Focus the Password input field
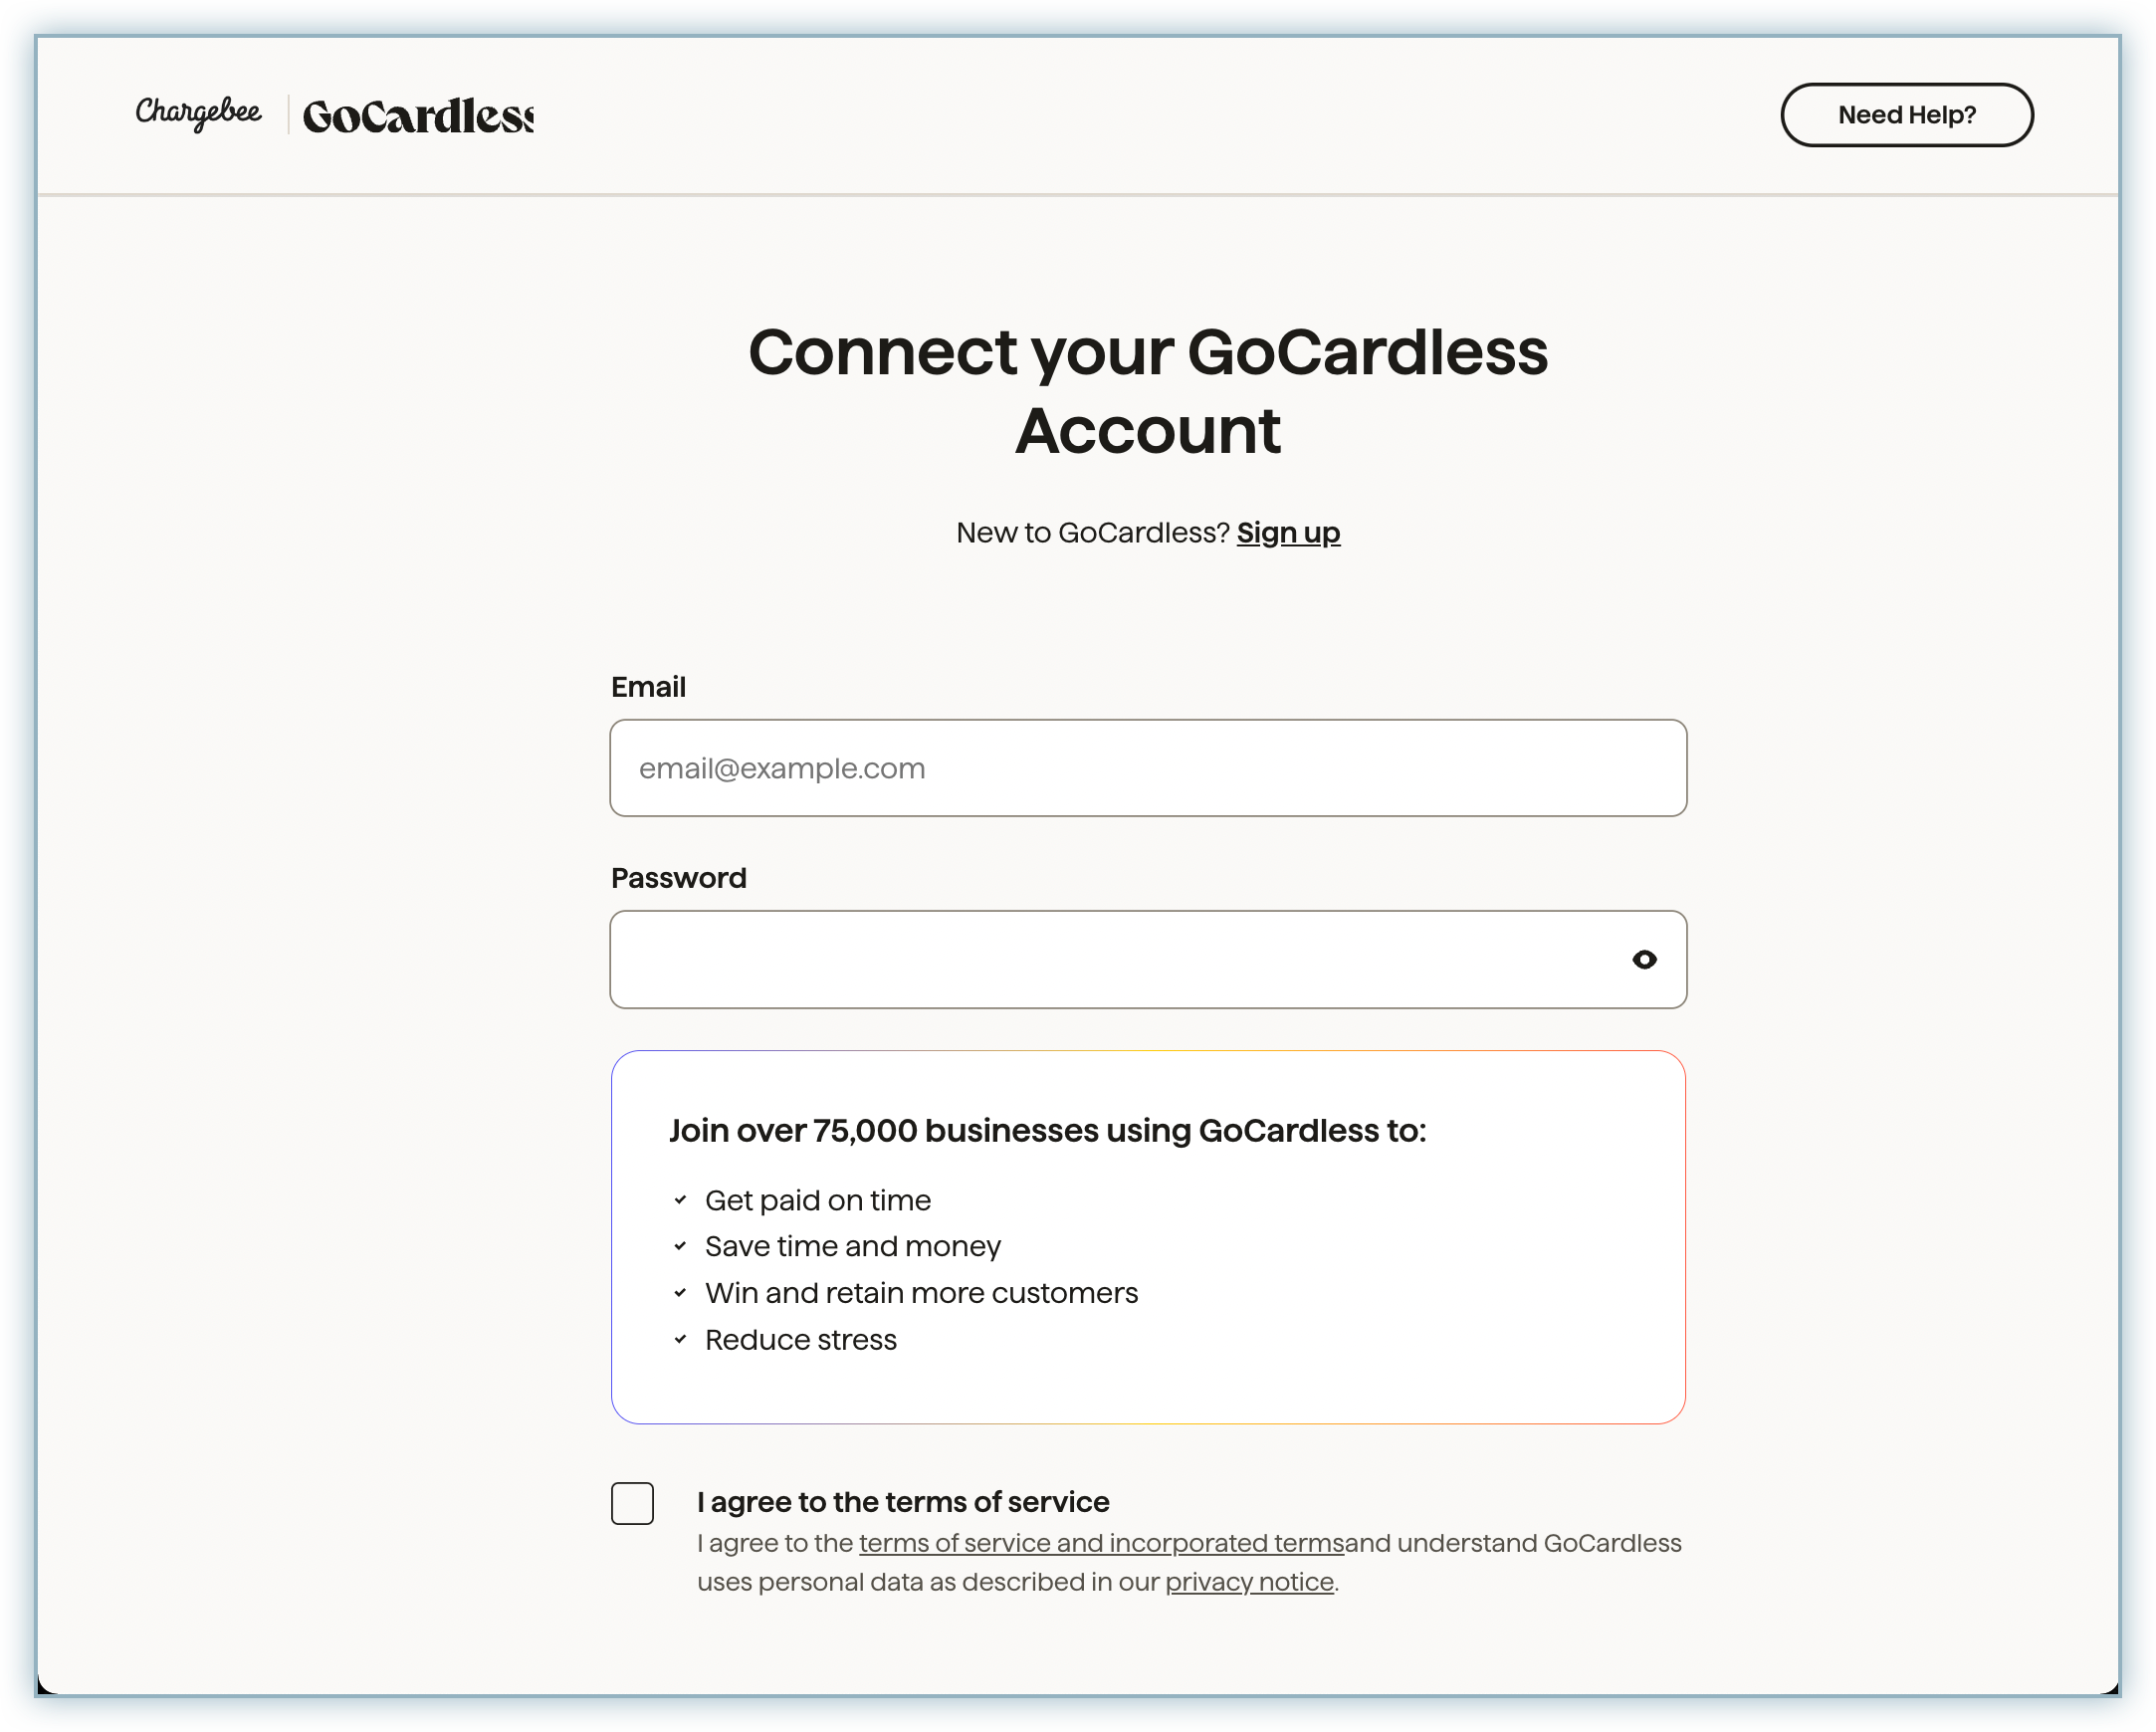2156x1732 pixels. click(x=1110, y=960)
